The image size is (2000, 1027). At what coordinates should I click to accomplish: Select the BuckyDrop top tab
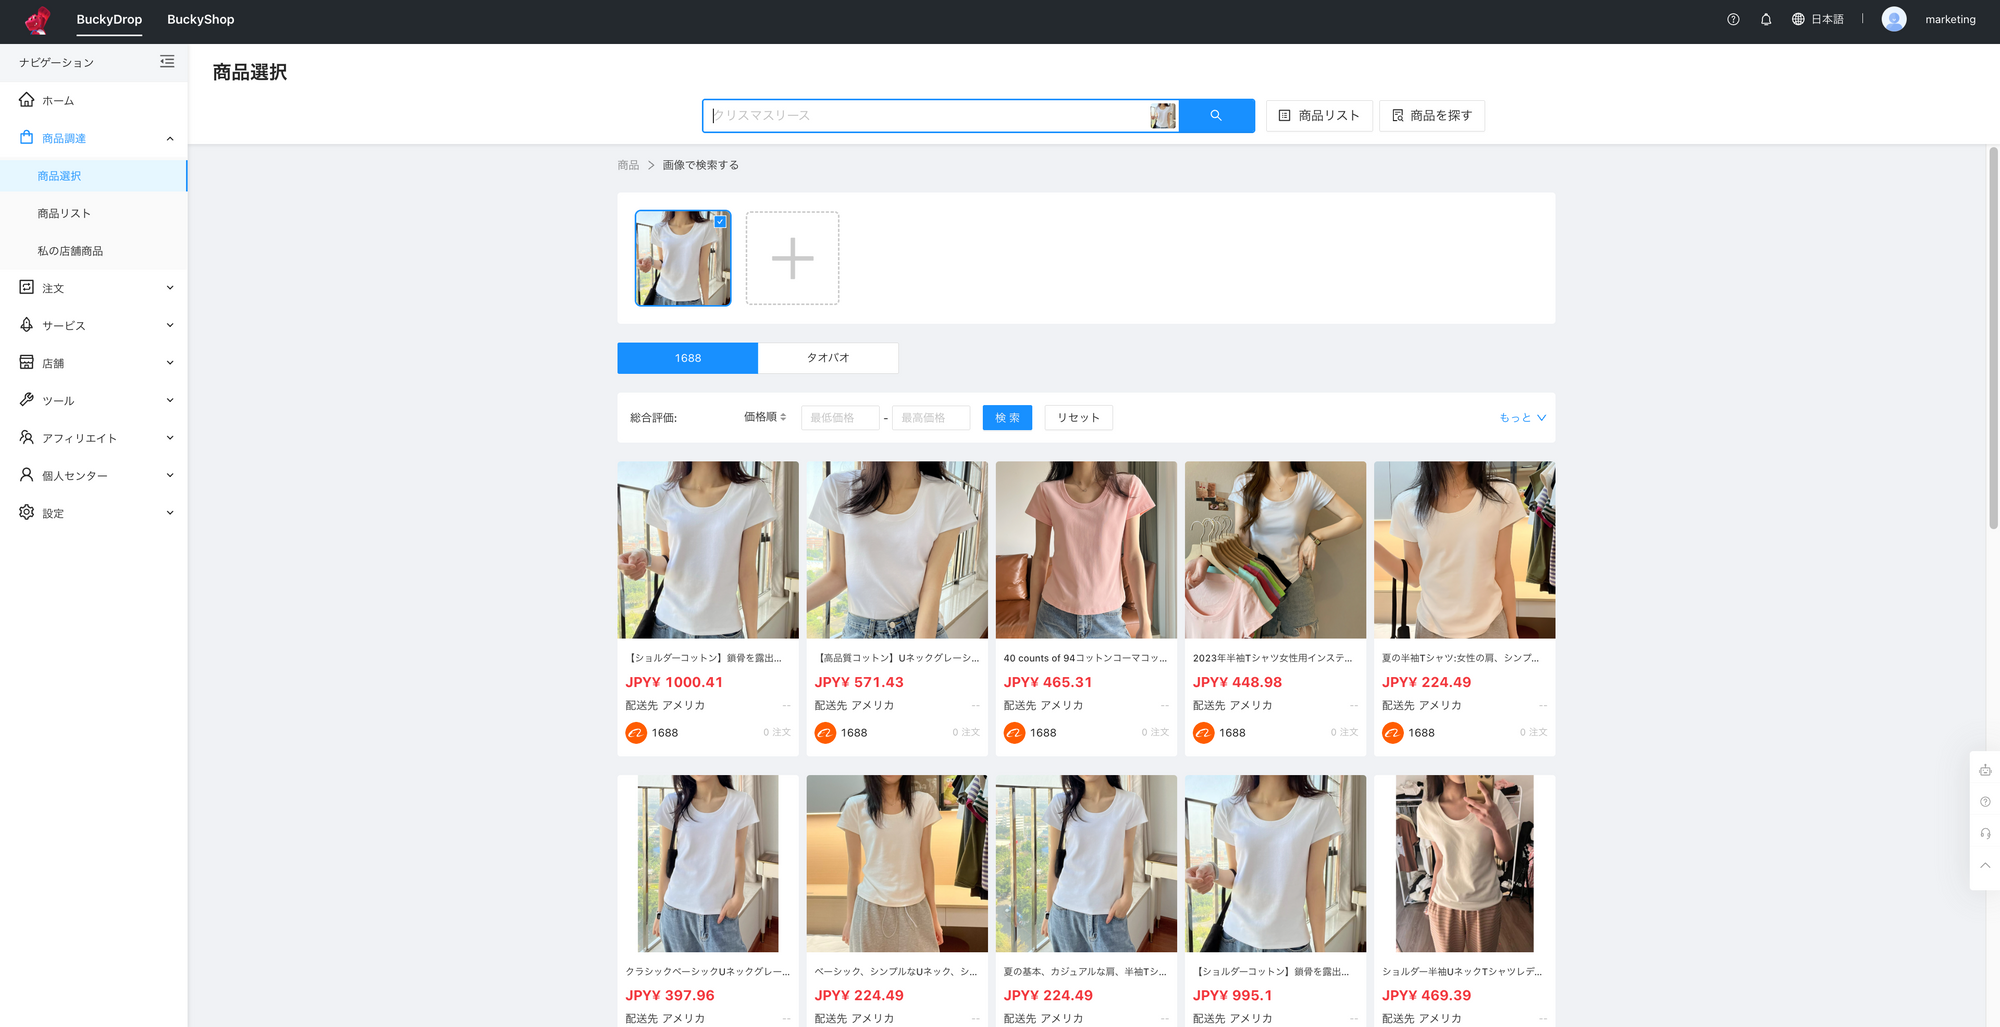[109, 19]
